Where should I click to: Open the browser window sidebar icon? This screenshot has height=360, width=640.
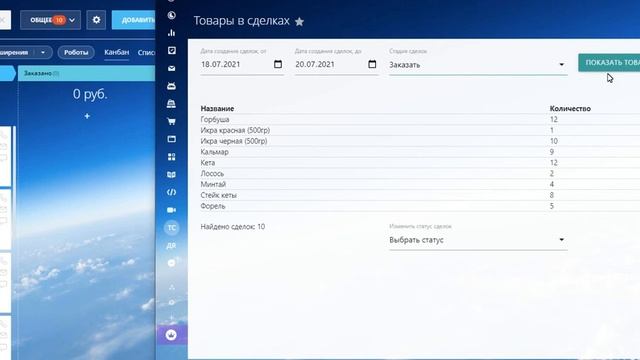click(172, 139)
